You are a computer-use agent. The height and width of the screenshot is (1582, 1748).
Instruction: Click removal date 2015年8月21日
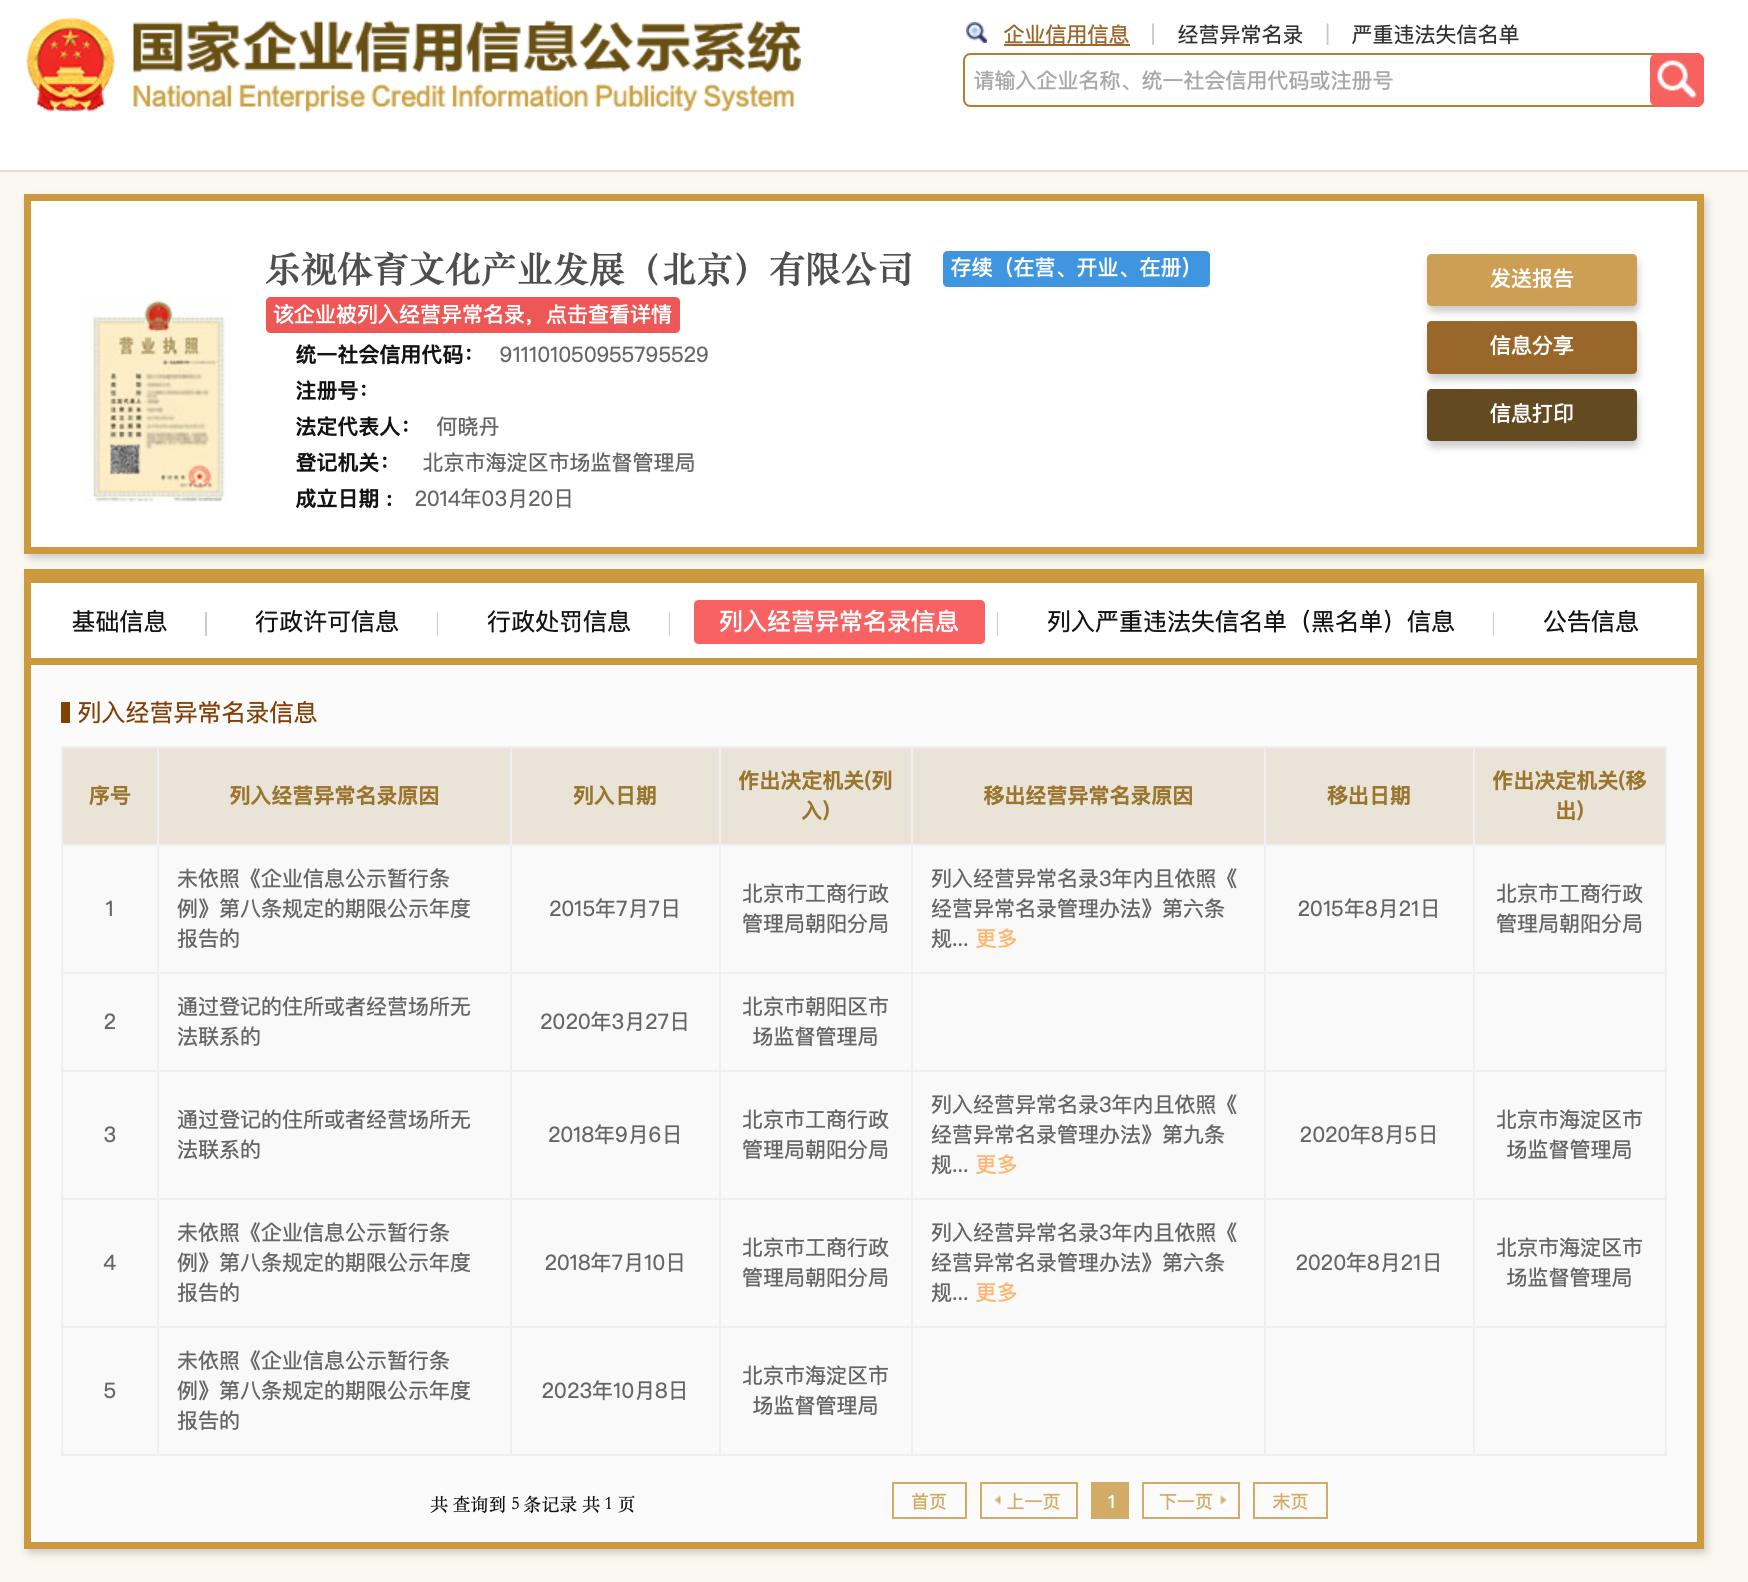point(1369,909)
